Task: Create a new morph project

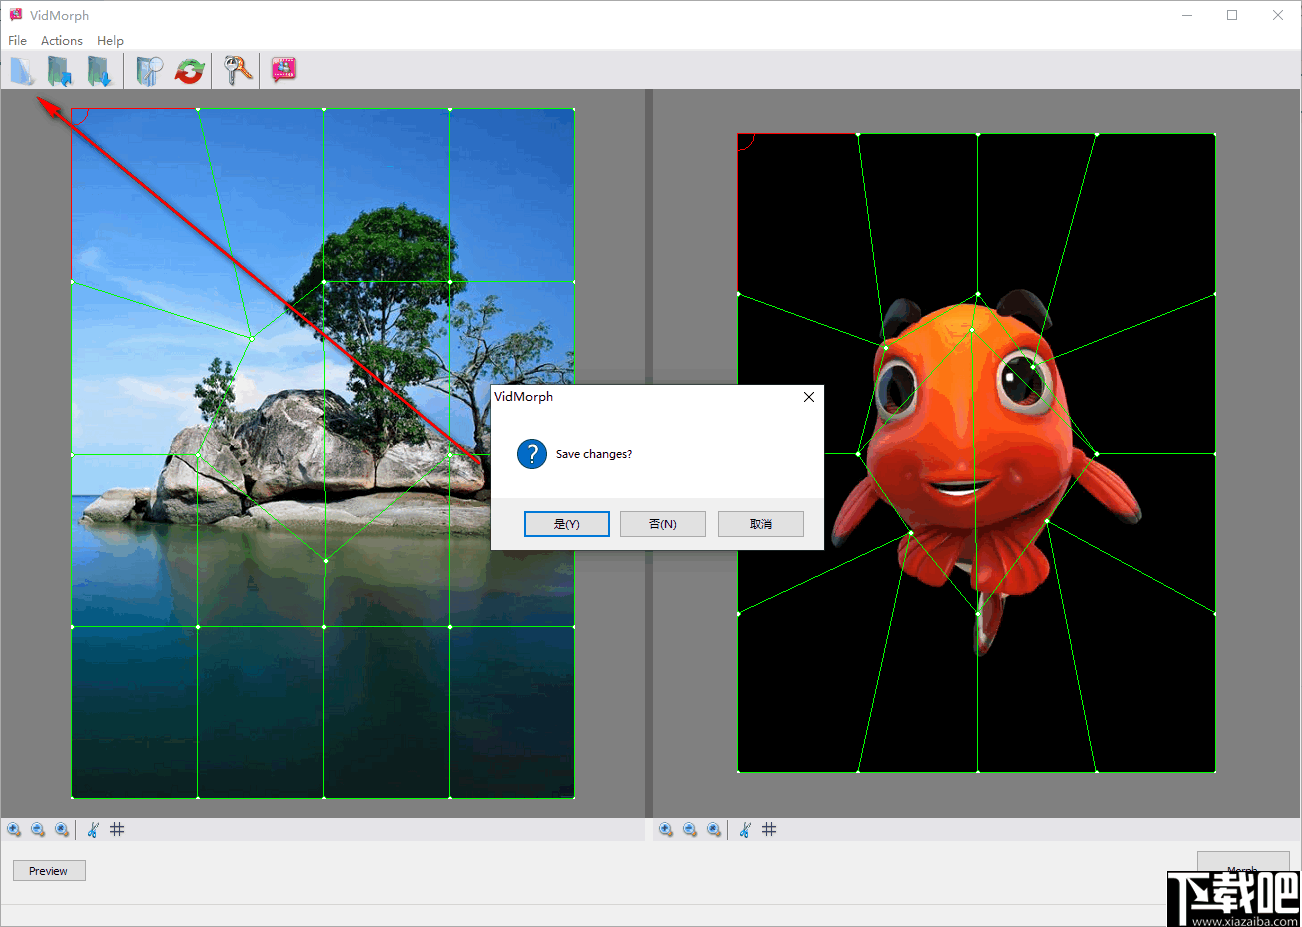Action: pos(21,70)
